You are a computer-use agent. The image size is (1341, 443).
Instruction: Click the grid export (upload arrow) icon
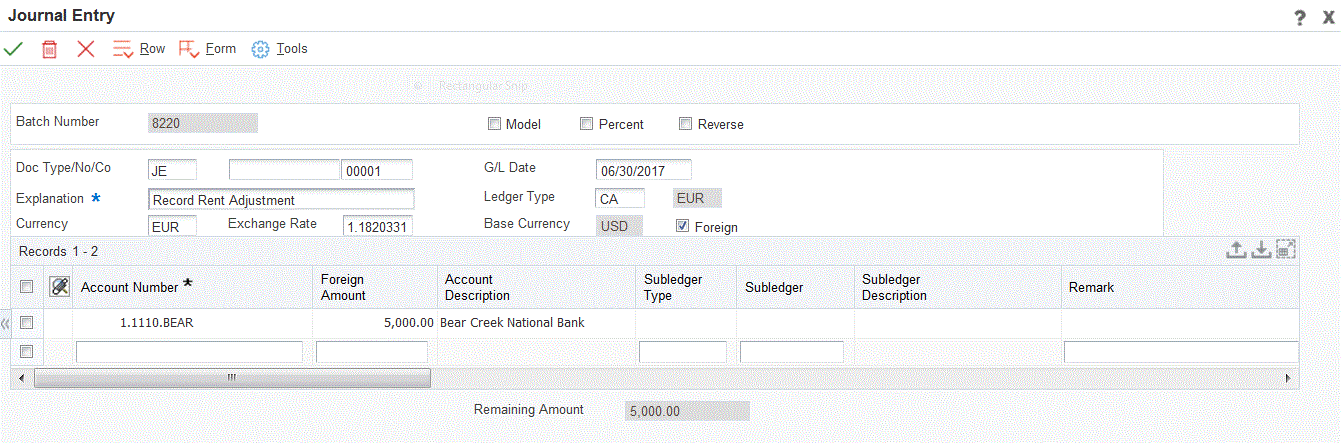[x=1237, y=250]
